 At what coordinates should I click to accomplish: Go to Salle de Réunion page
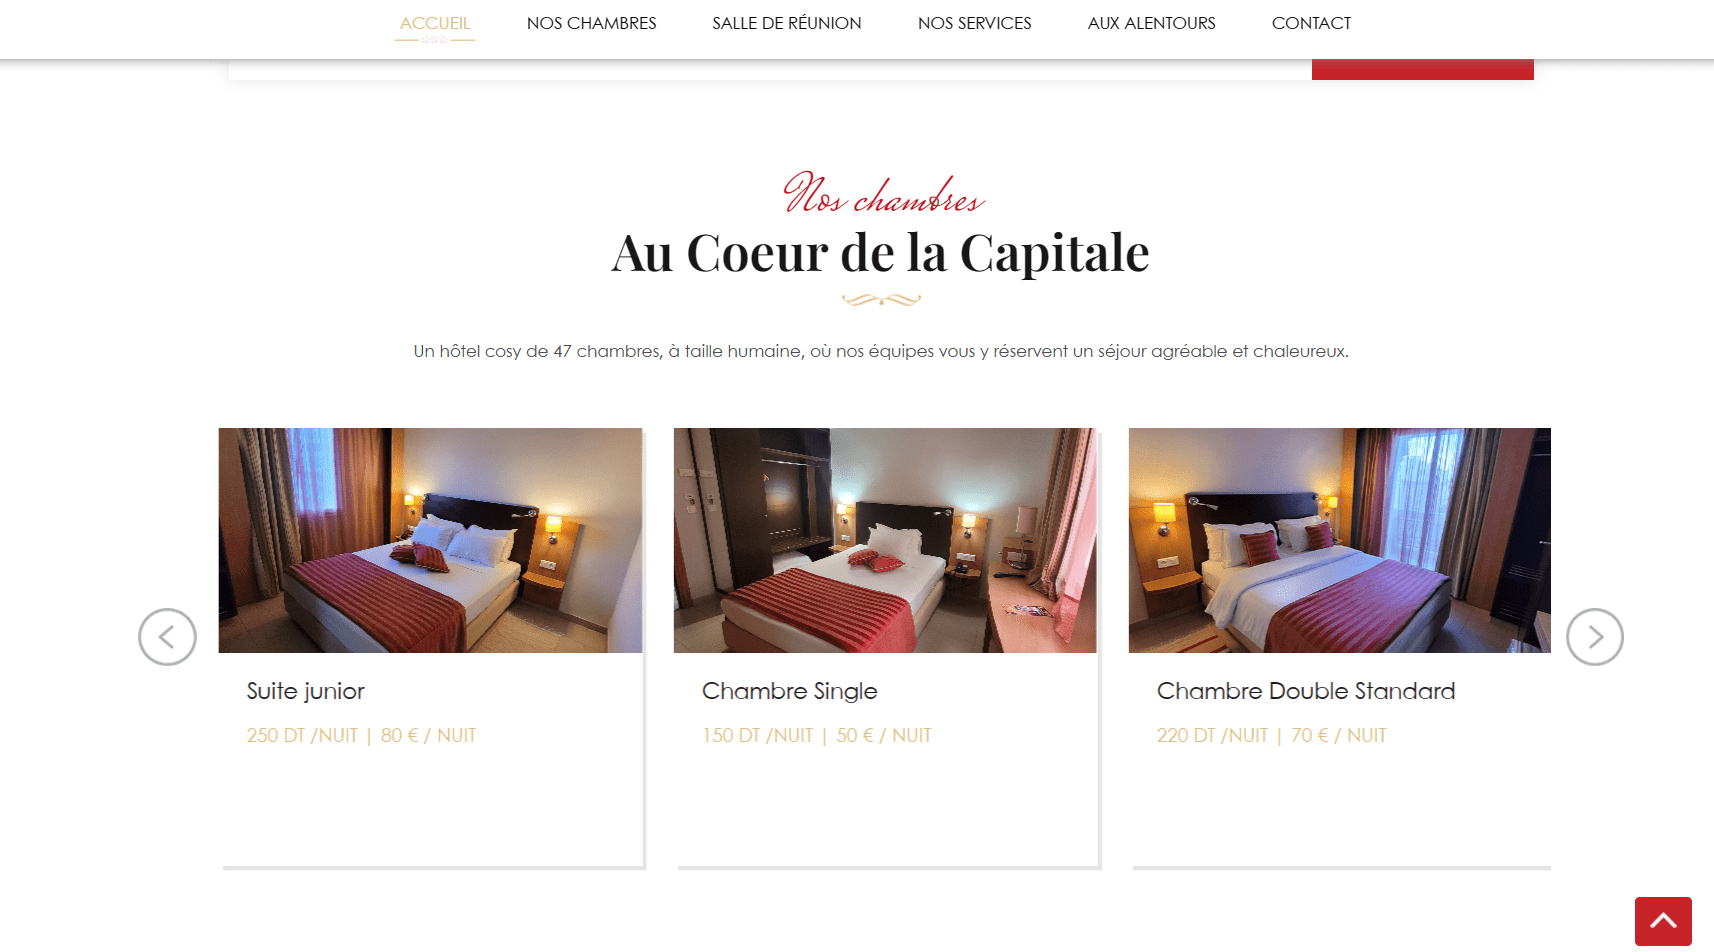pos(787,23)
